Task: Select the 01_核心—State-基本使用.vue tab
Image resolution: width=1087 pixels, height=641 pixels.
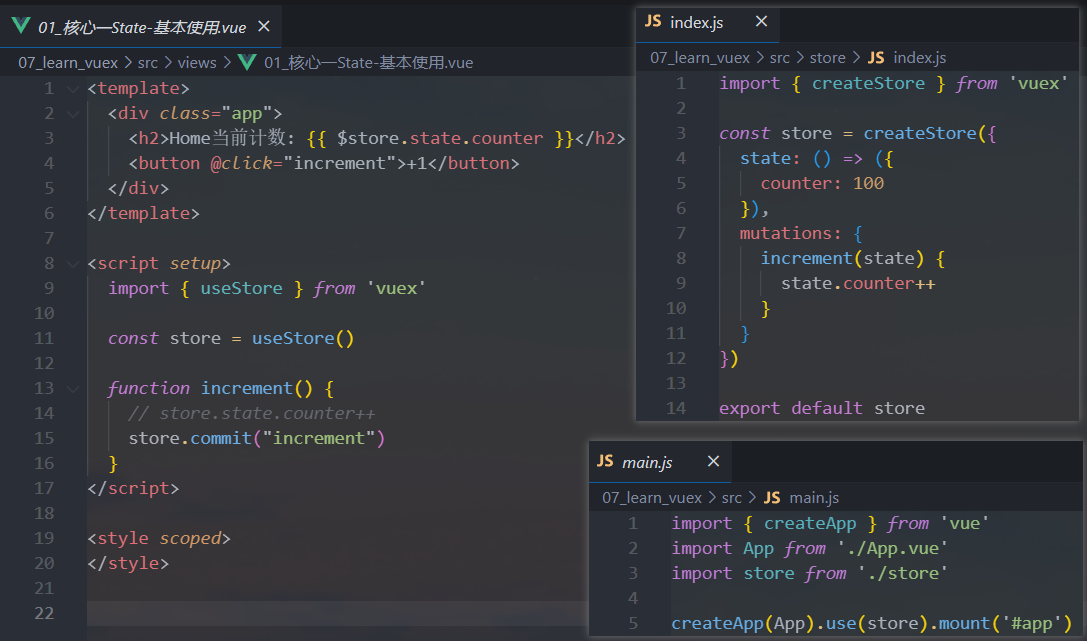Action: pyautogui.click(x=142, y=27)
